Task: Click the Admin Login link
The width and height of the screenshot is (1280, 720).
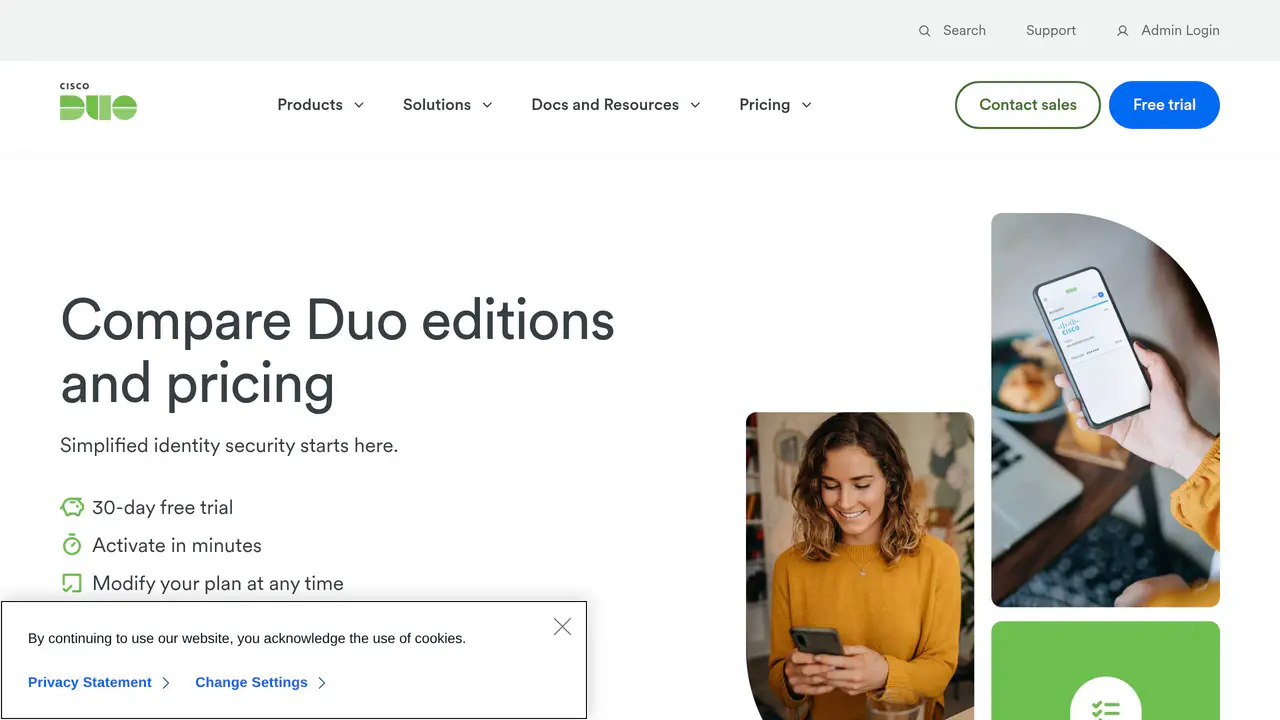Action: tap(1180, 31)
